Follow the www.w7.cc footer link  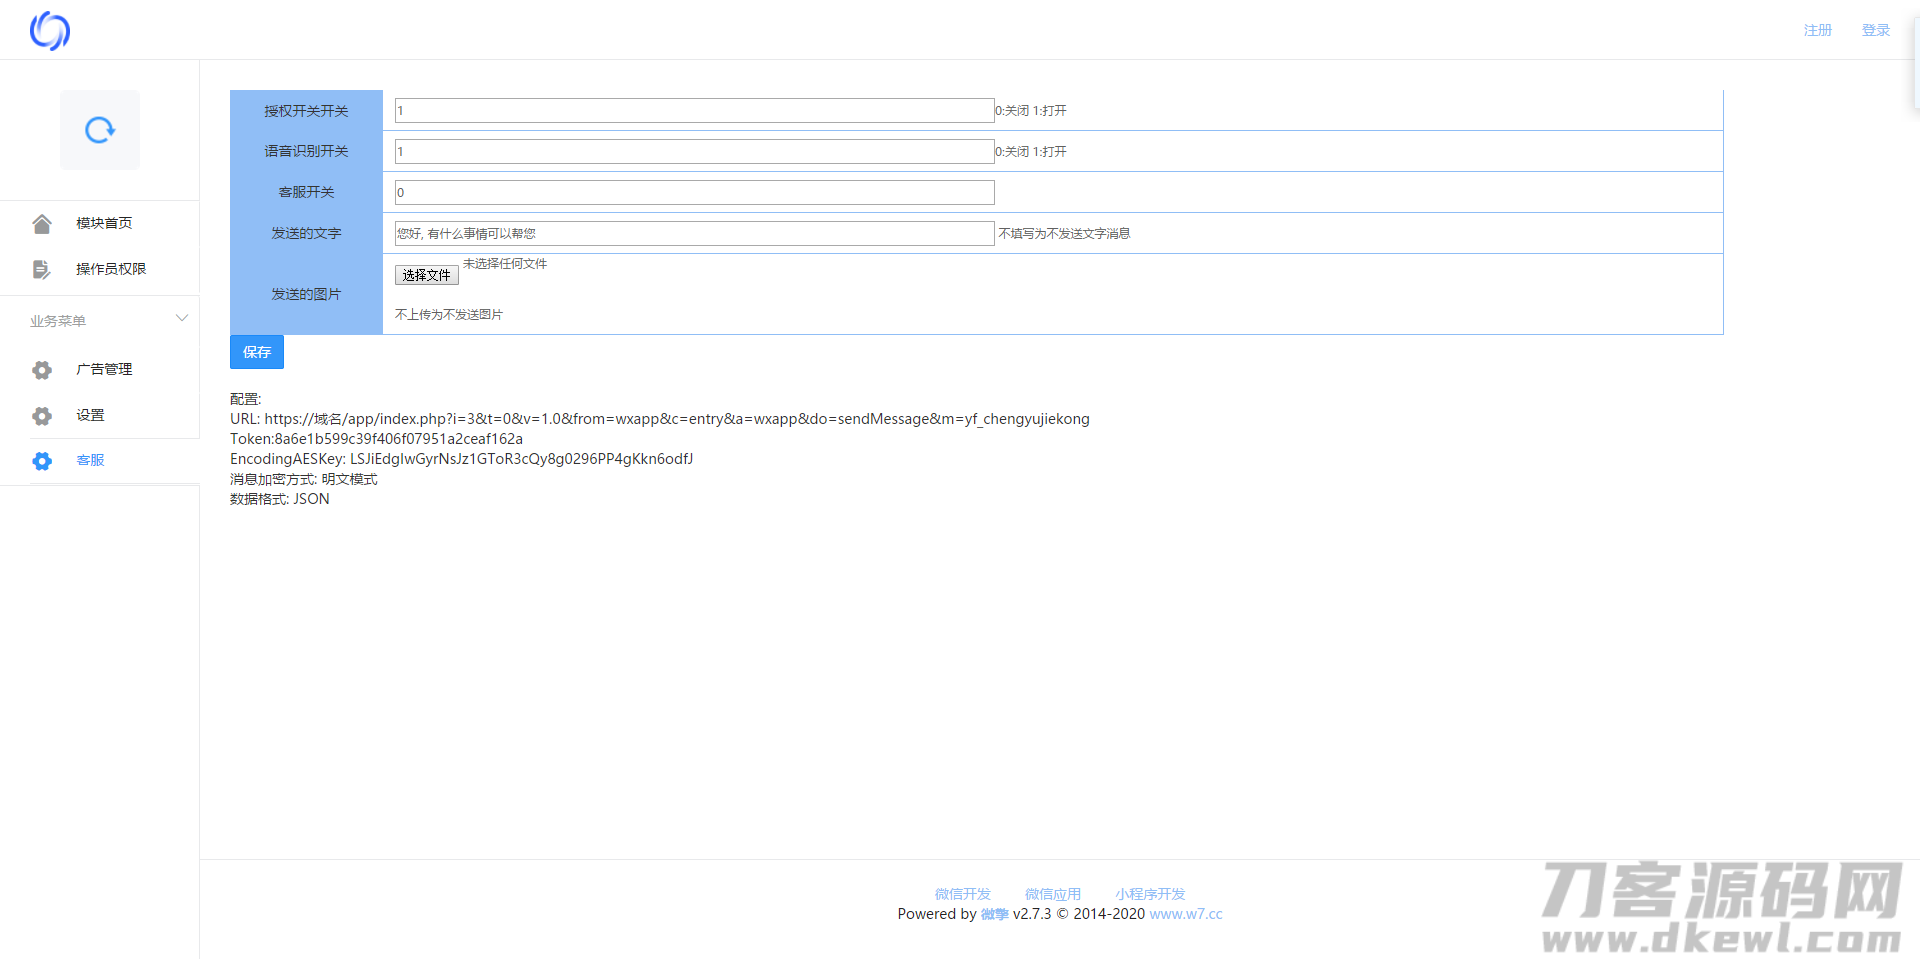(1186, 914)
